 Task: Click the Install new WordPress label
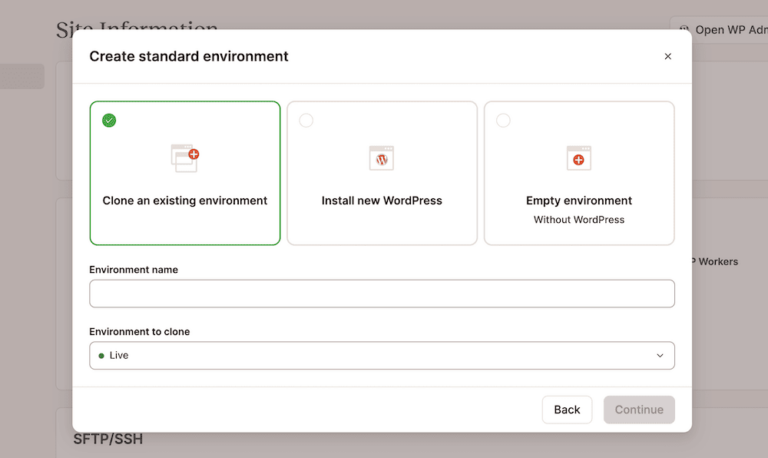[x=382, y=200]
